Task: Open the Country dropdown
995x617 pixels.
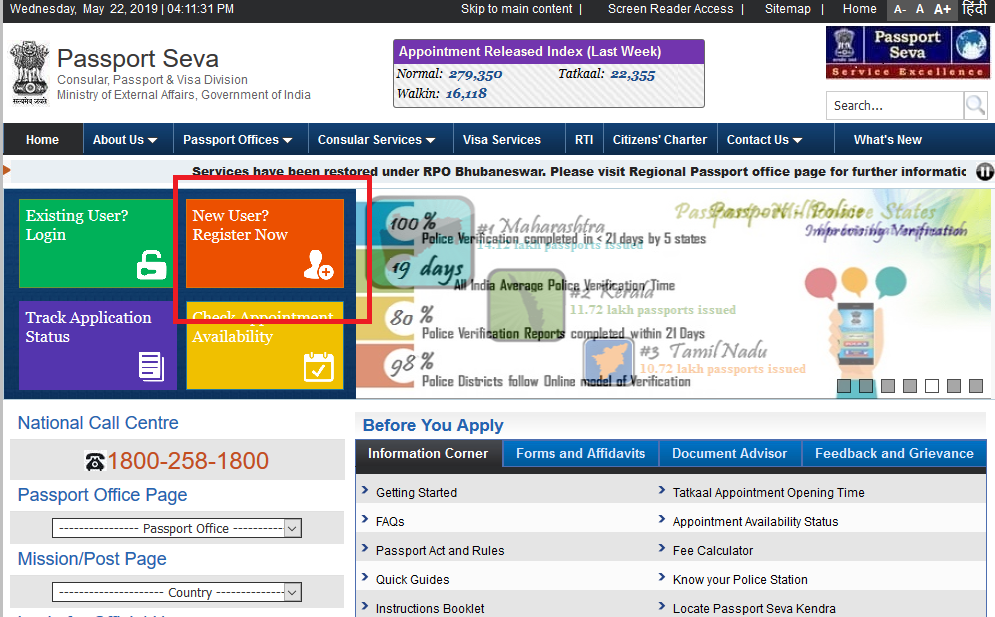Action: click(x=290, y=591)
